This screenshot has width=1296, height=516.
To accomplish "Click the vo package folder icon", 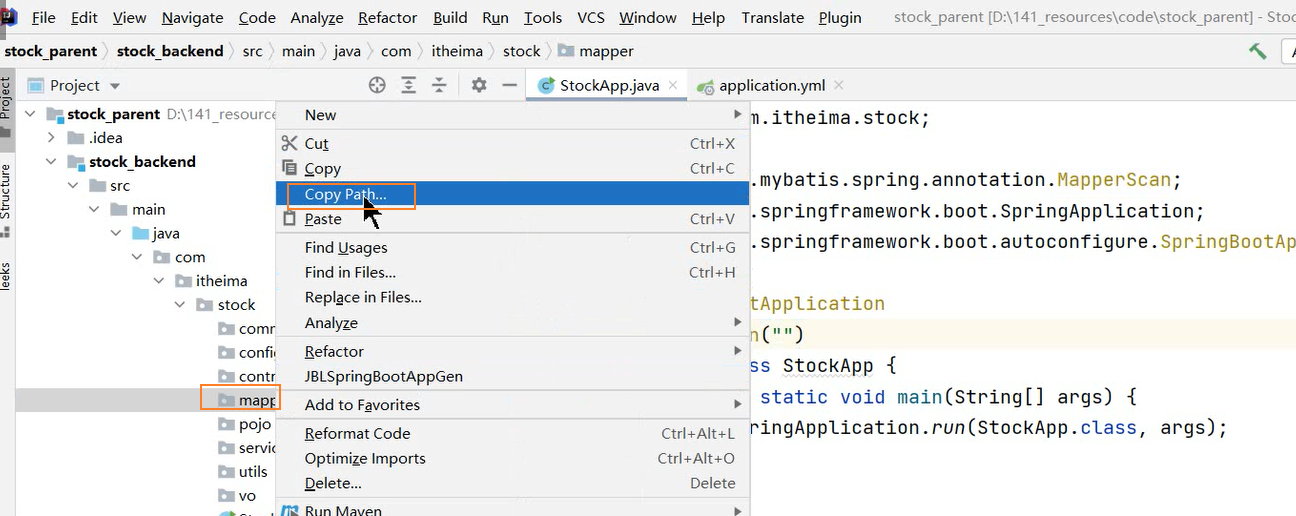I will [227, 495].
